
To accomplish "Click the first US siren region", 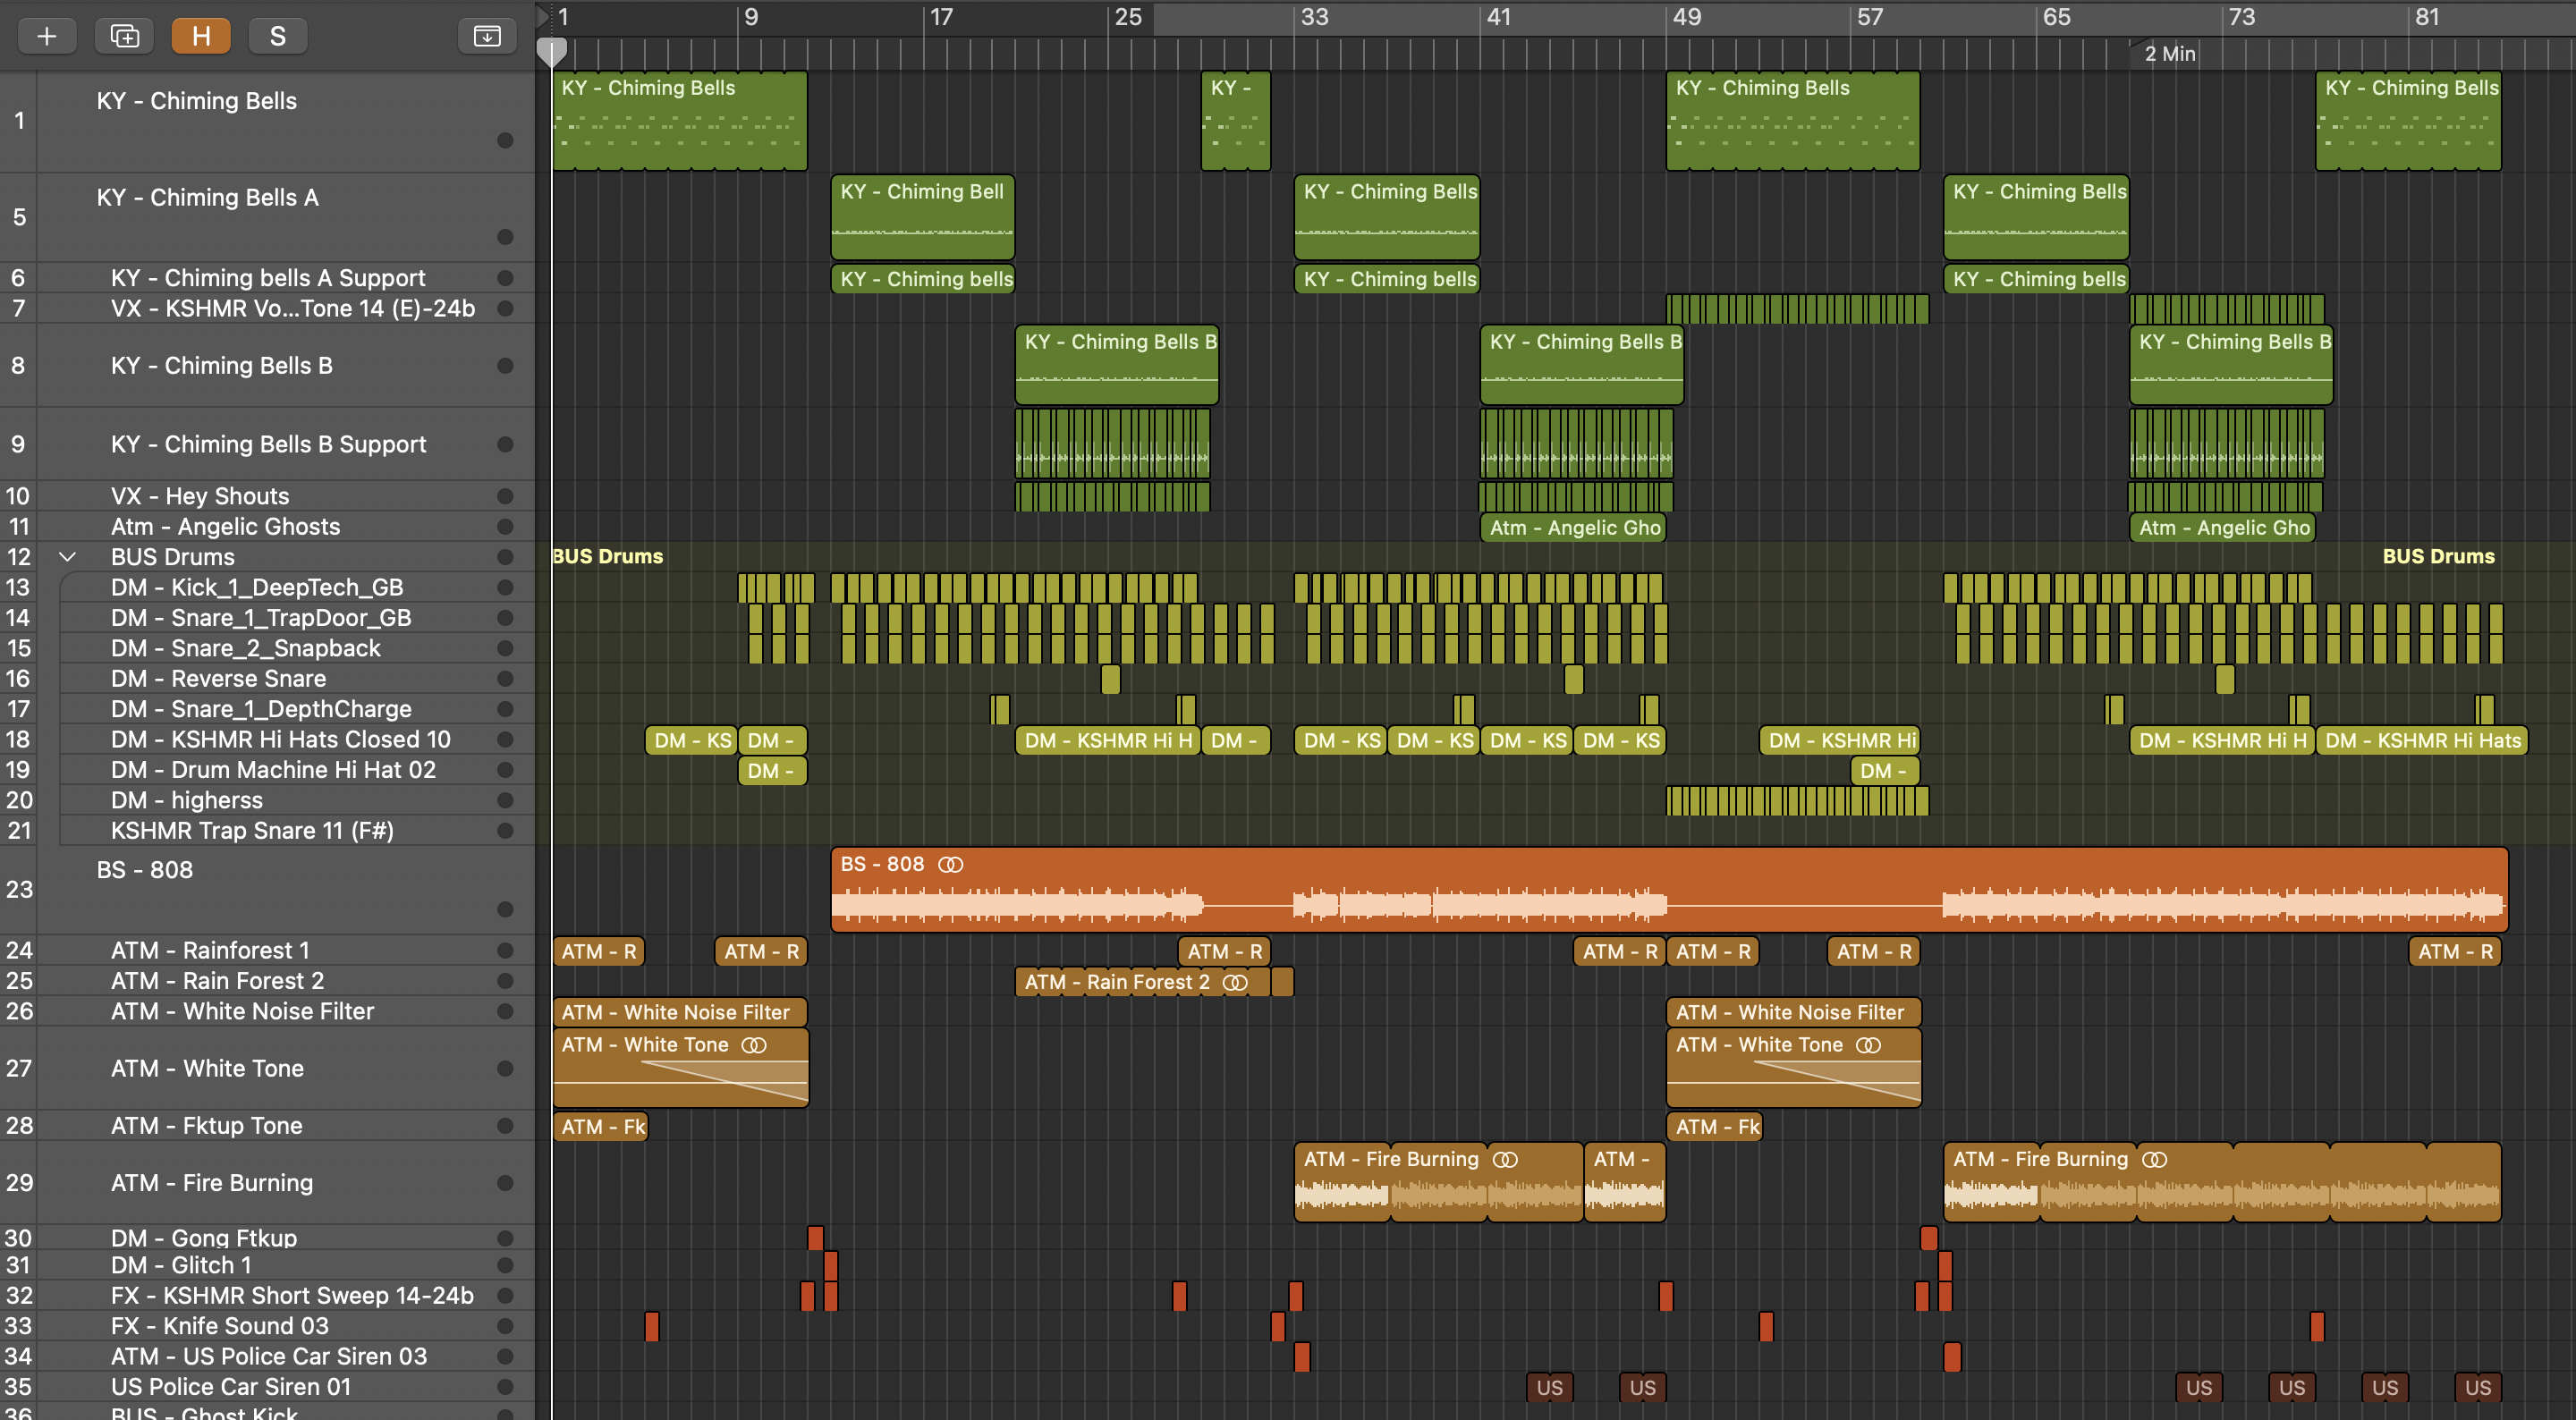I will click(1549, 1388).
